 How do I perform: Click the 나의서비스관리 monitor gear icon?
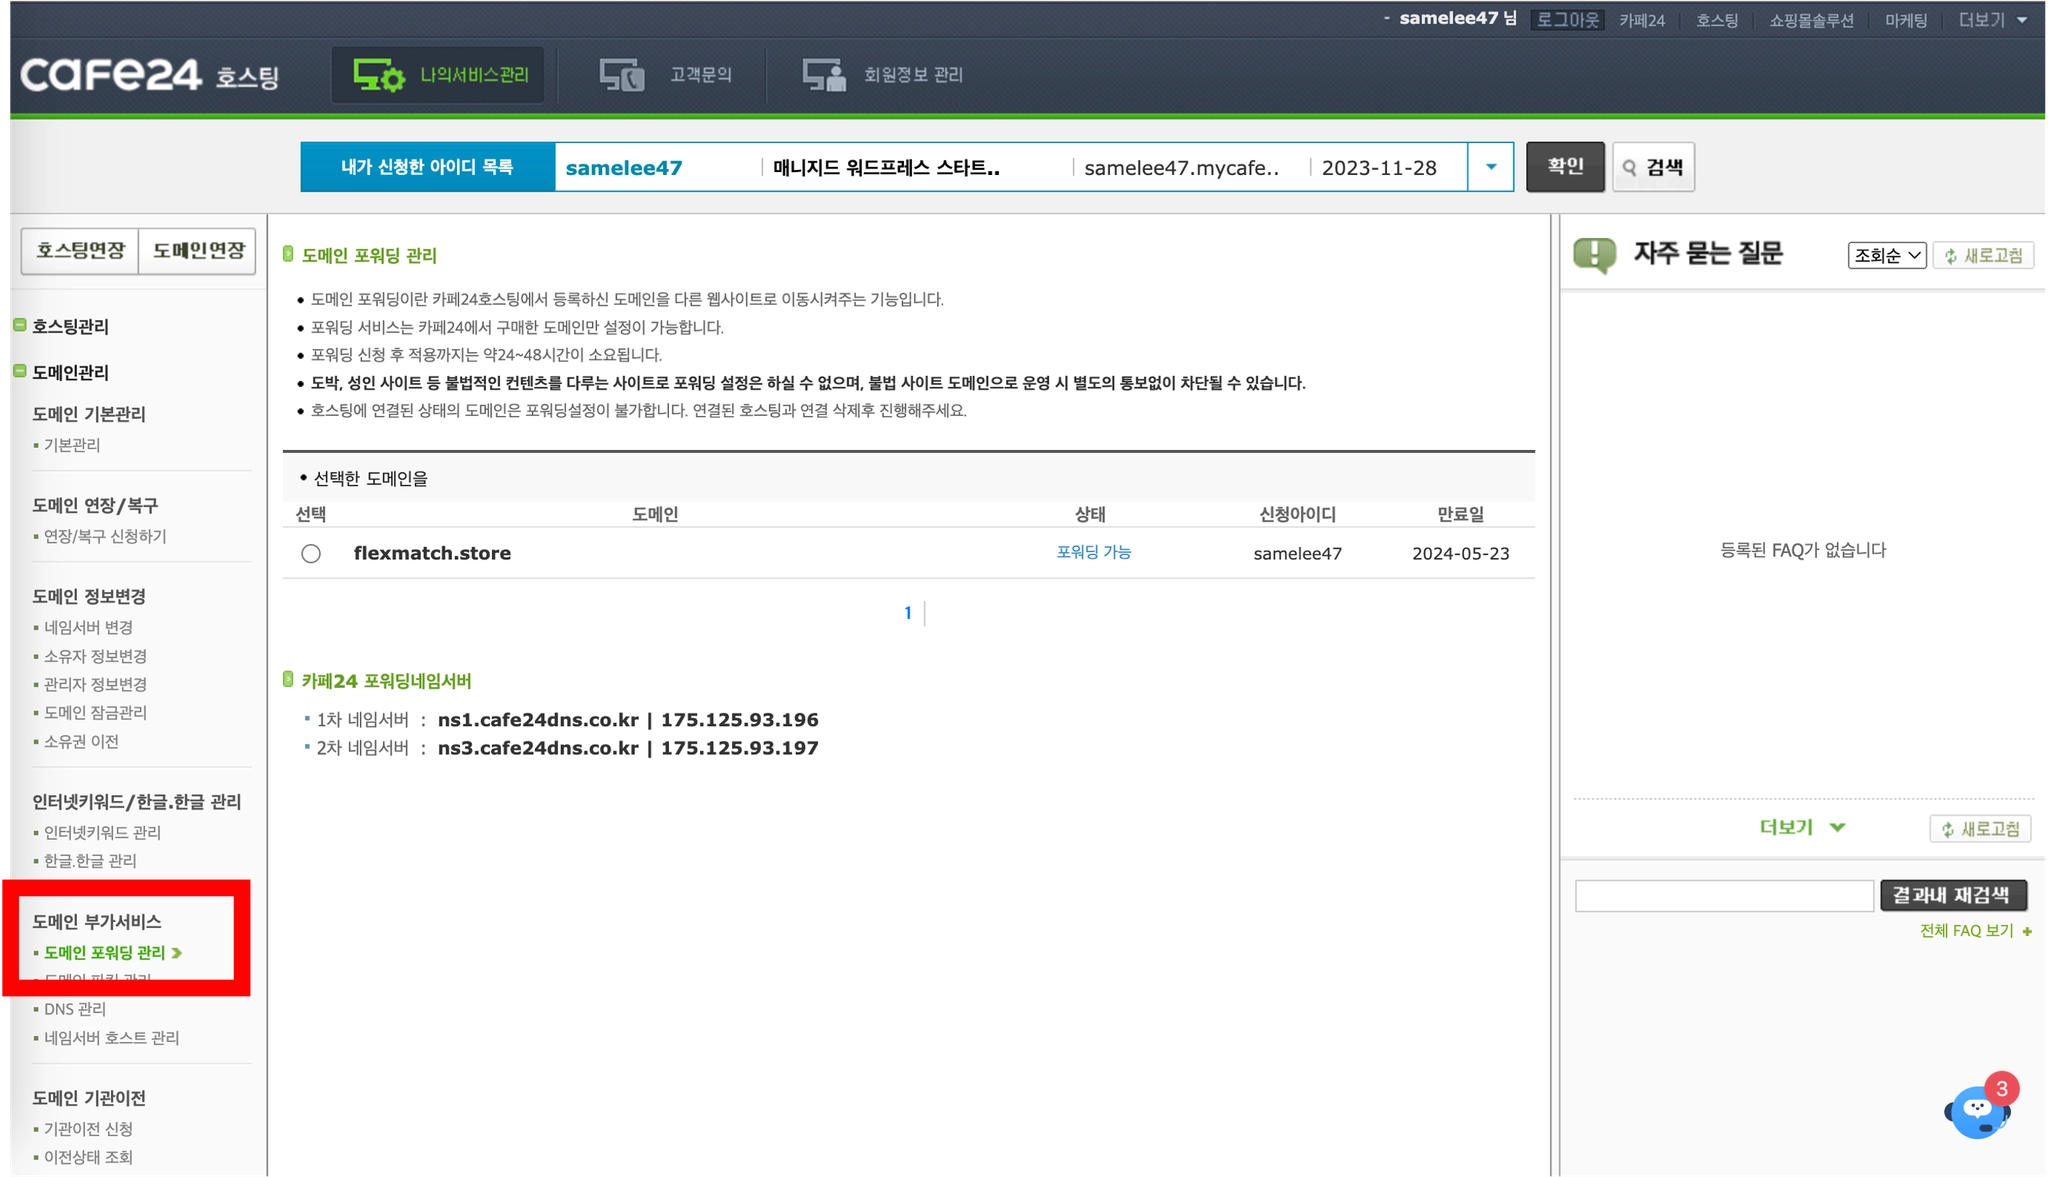[378, 75]
